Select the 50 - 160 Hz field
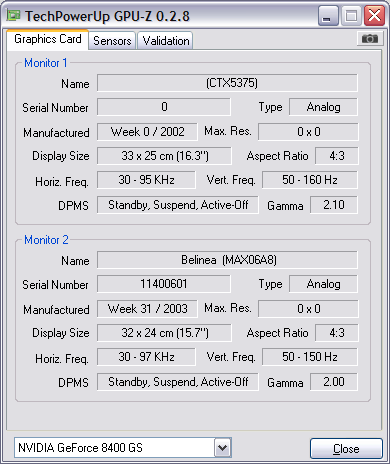Image resolution: width=390 pixels, height=464 pixels. click(x=310, y=180)
